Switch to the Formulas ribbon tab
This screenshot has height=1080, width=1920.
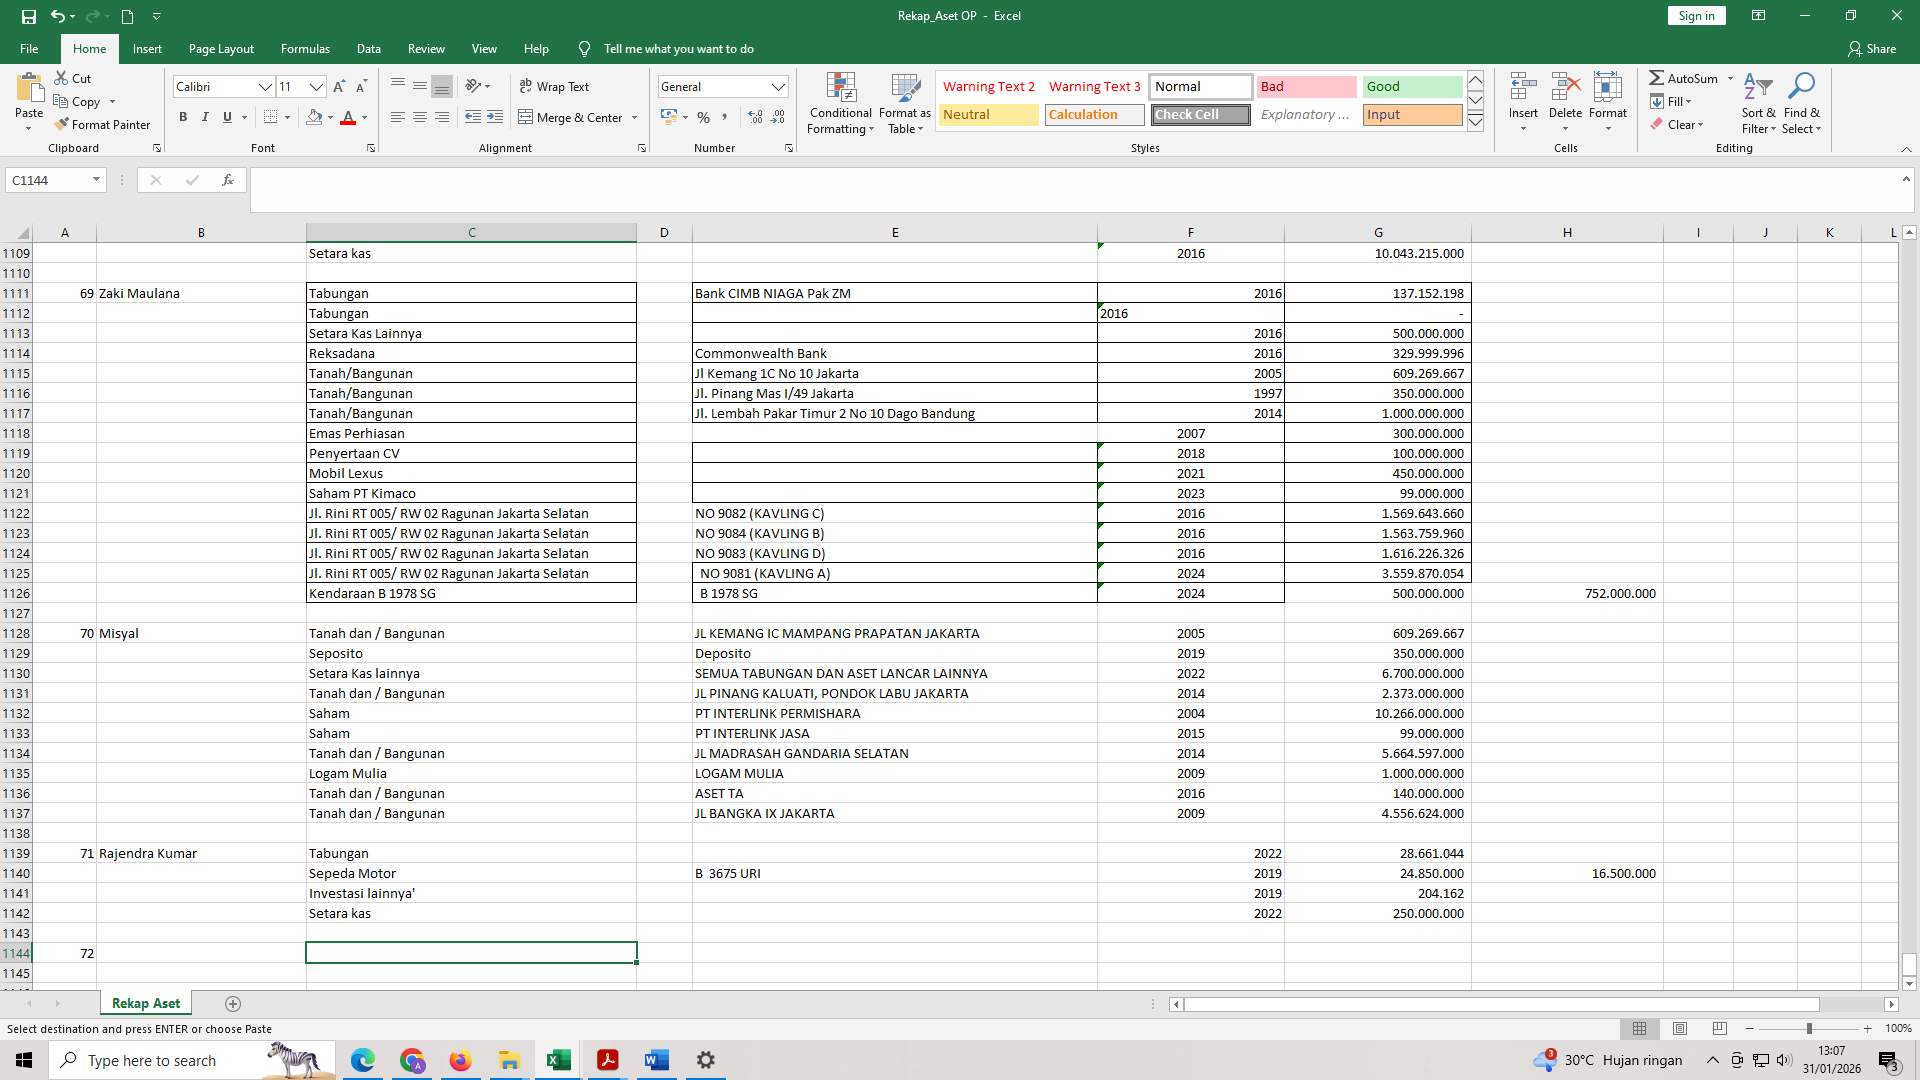click(305, 48)
